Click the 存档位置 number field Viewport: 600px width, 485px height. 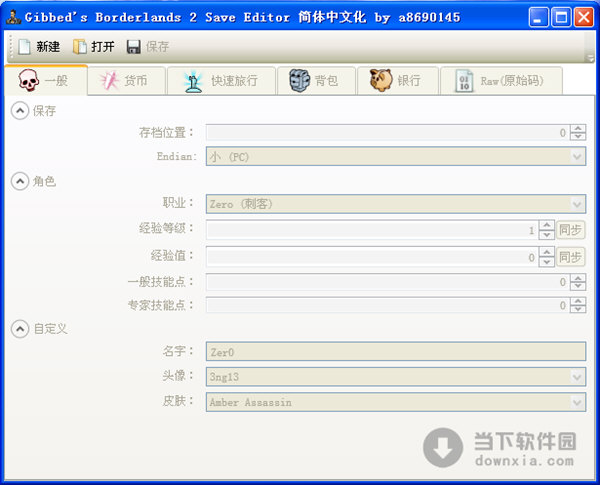[x=387, y=133]
